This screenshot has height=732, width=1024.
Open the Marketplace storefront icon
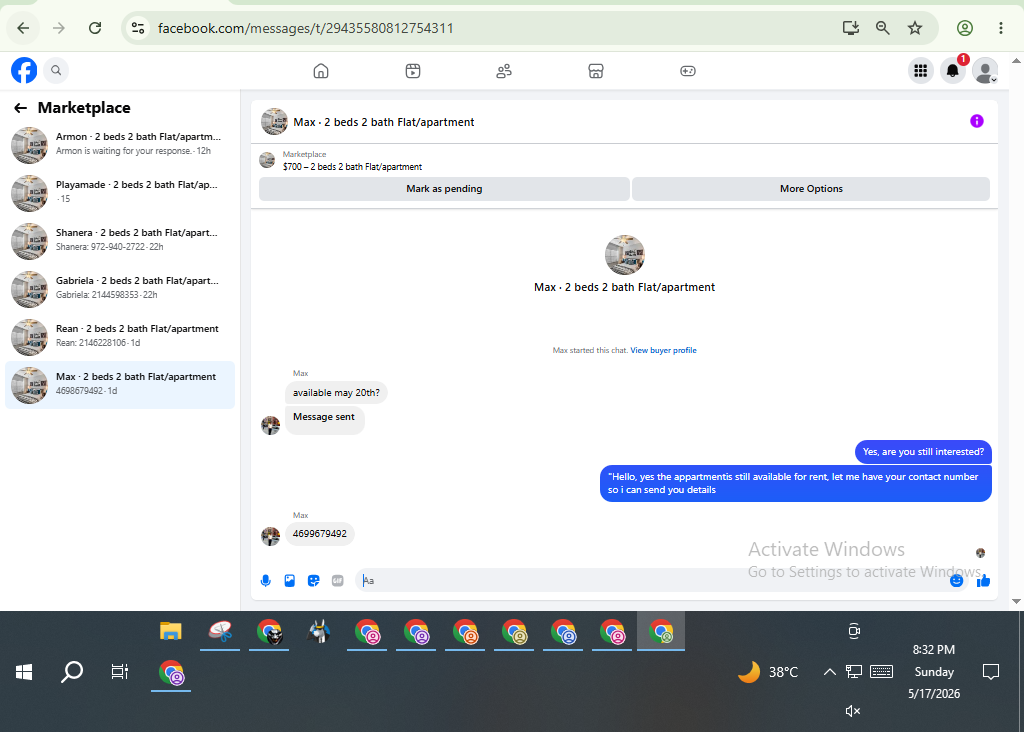pyautogui.click(x=596, y=71)
